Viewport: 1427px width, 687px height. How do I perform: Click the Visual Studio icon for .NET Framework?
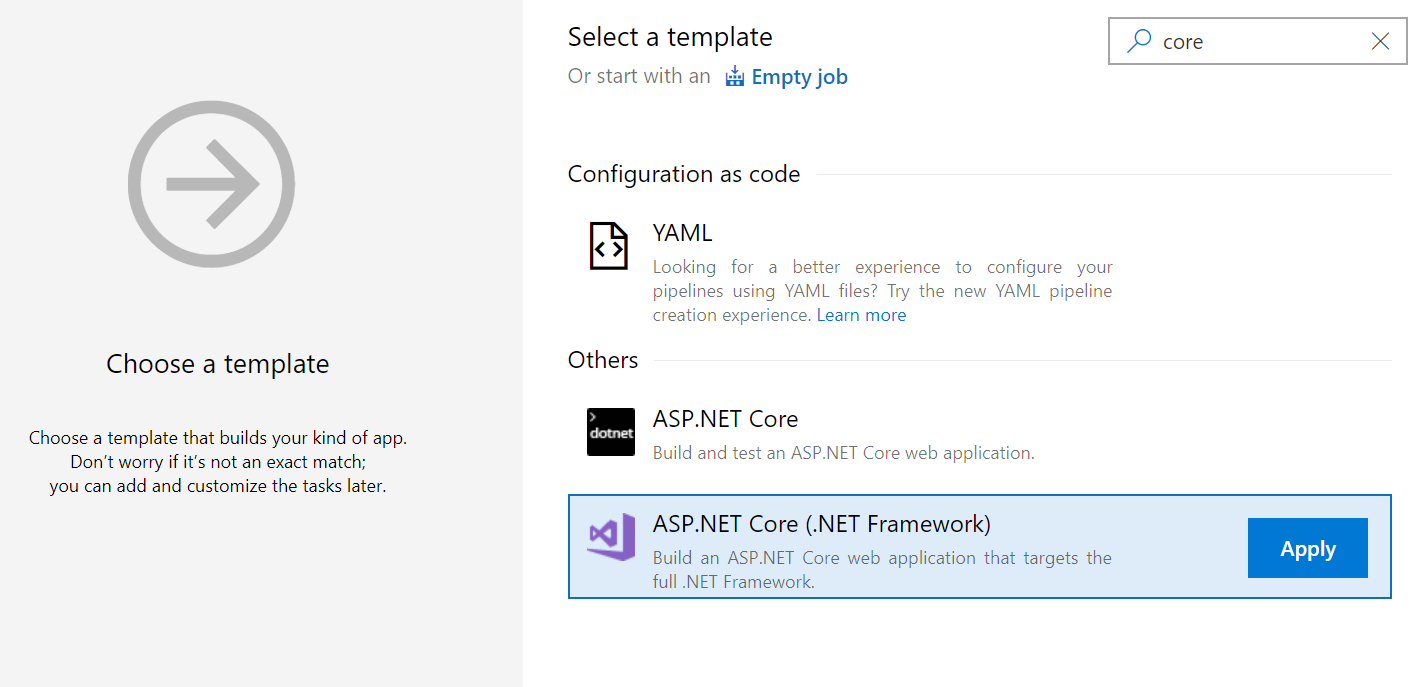611,537
